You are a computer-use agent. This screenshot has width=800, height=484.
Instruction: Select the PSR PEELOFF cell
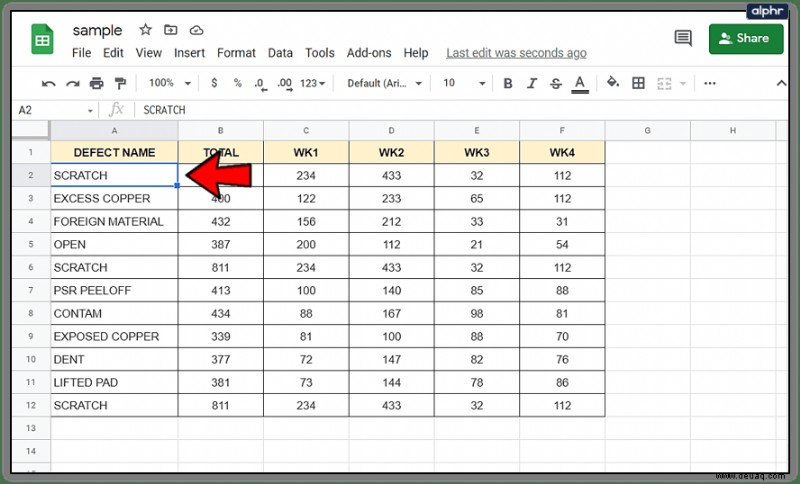click(114, 290)
